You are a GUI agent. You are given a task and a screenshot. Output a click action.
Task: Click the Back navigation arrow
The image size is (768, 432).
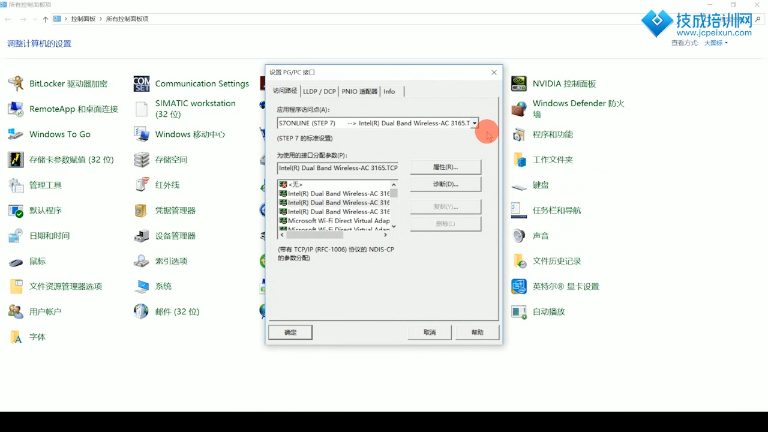(x=8, y=19)
